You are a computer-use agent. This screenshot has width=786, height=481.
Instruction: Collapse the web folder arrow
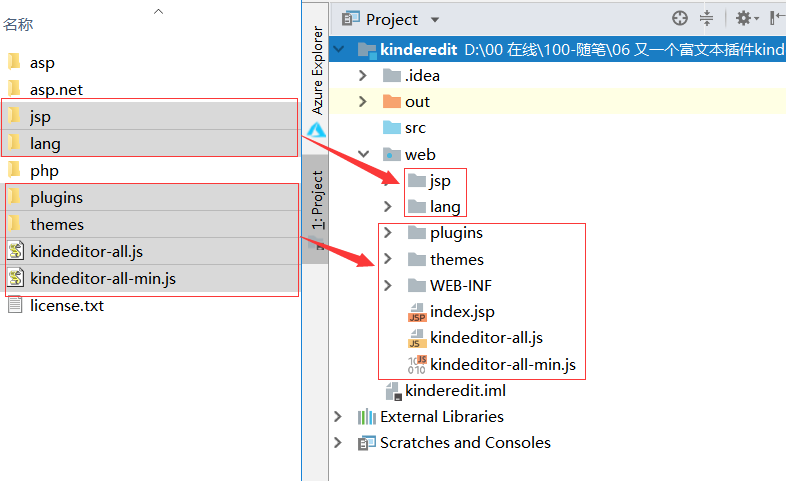click(x=363, y=154)
